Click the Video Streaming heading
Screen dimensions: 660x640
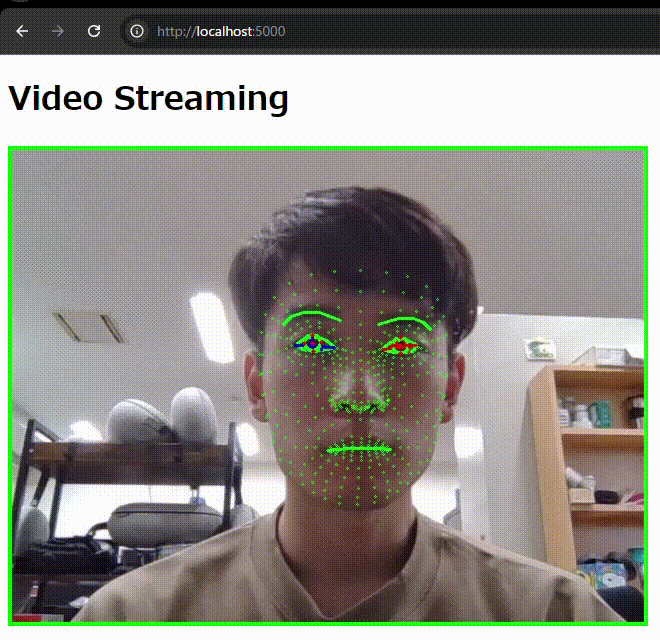148,98
